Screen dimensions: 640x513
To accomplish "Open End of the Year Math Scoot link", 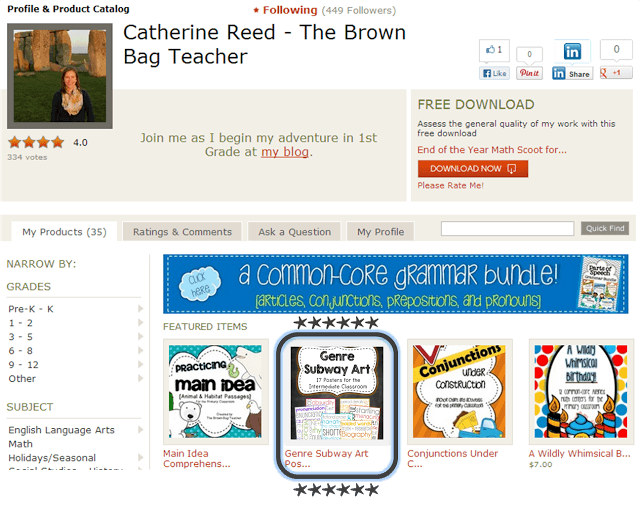I will (491, 150).
